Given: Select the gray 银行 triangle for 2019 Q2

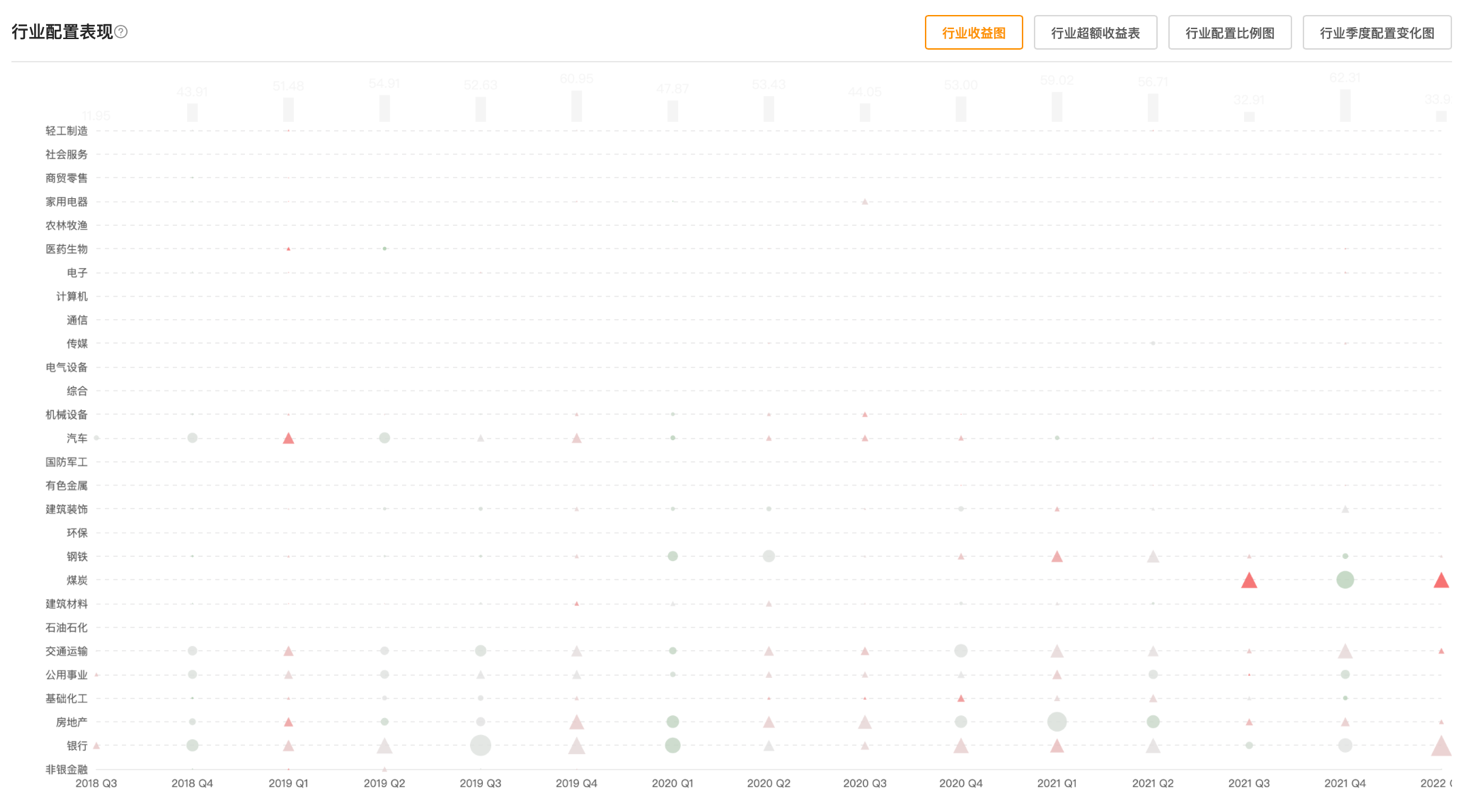Looking at the screenshot, I should (384, 746).
